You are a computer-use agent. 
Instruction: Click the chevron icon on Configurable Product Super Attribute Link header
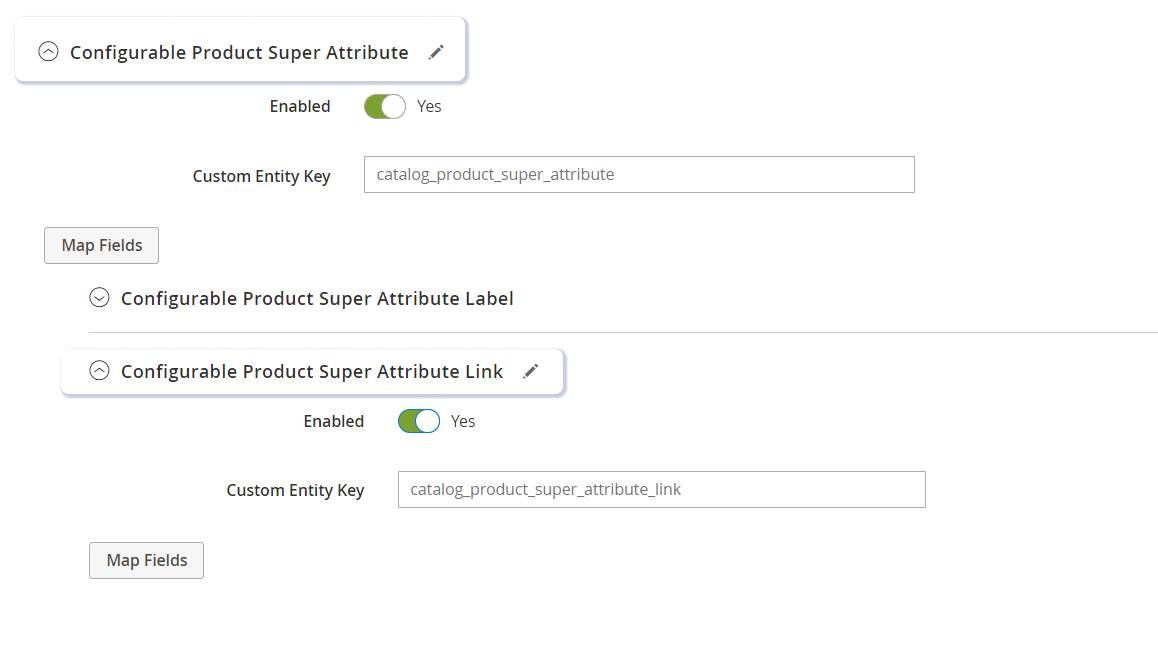[x=98, y=370]
